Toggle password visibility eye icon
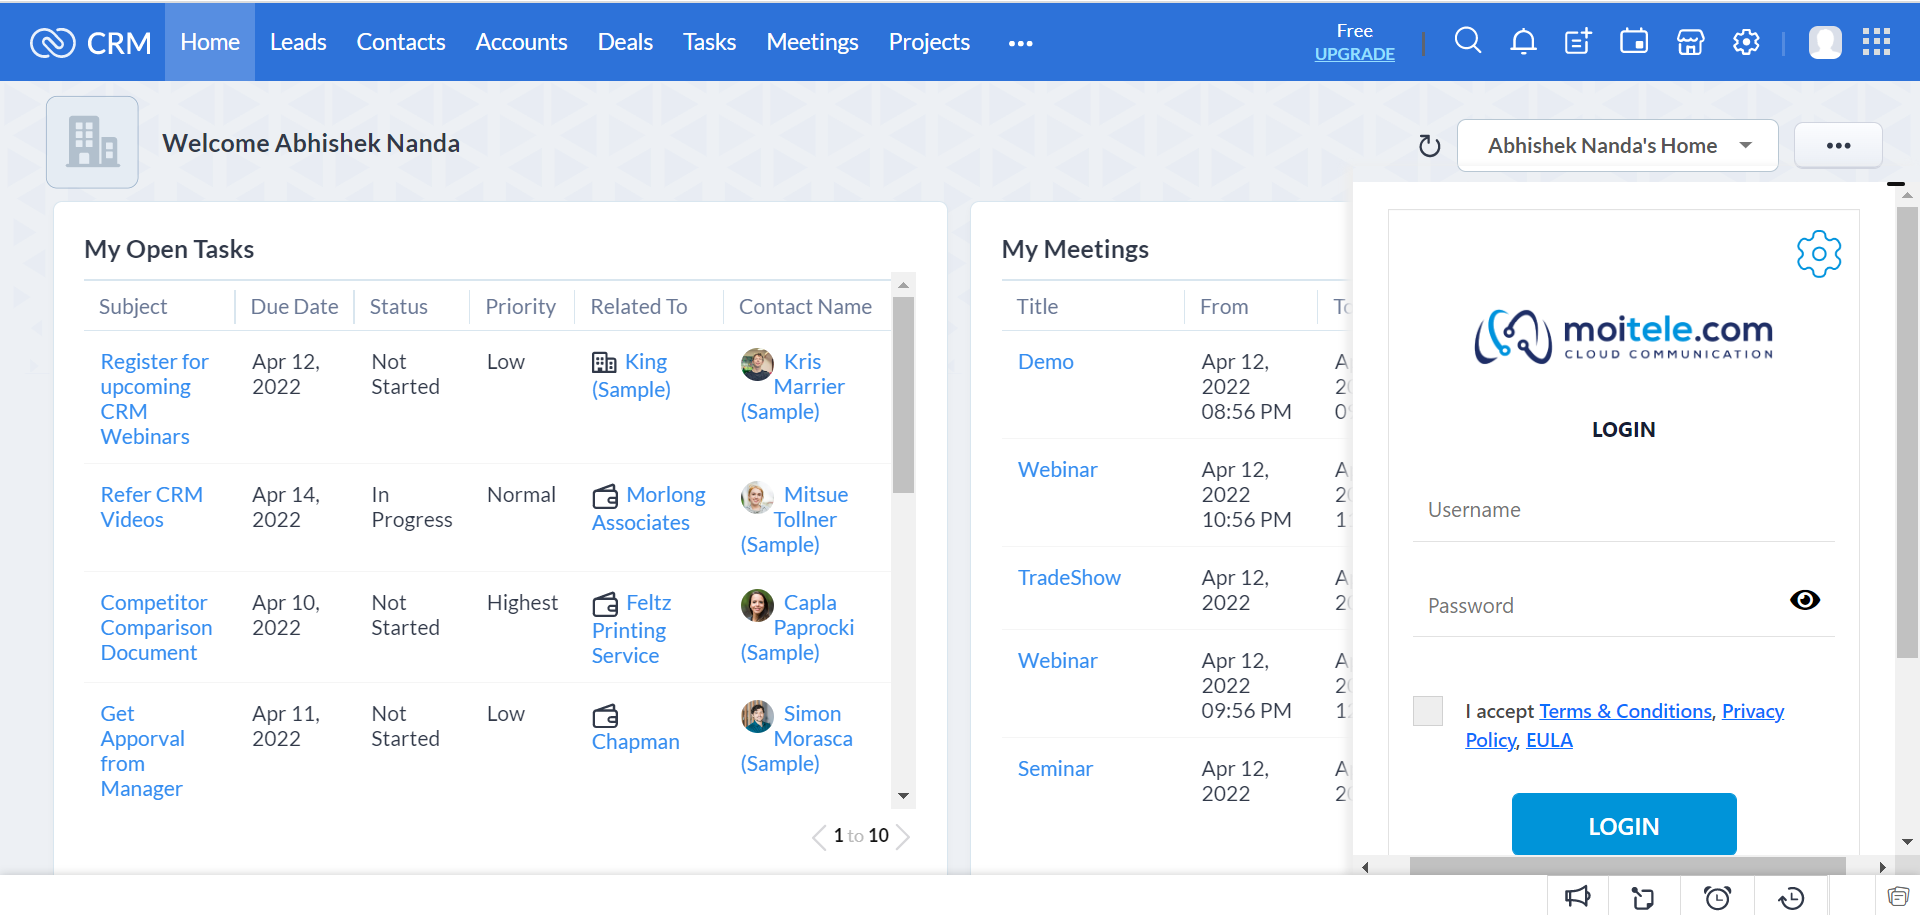 click(1805, 600)
